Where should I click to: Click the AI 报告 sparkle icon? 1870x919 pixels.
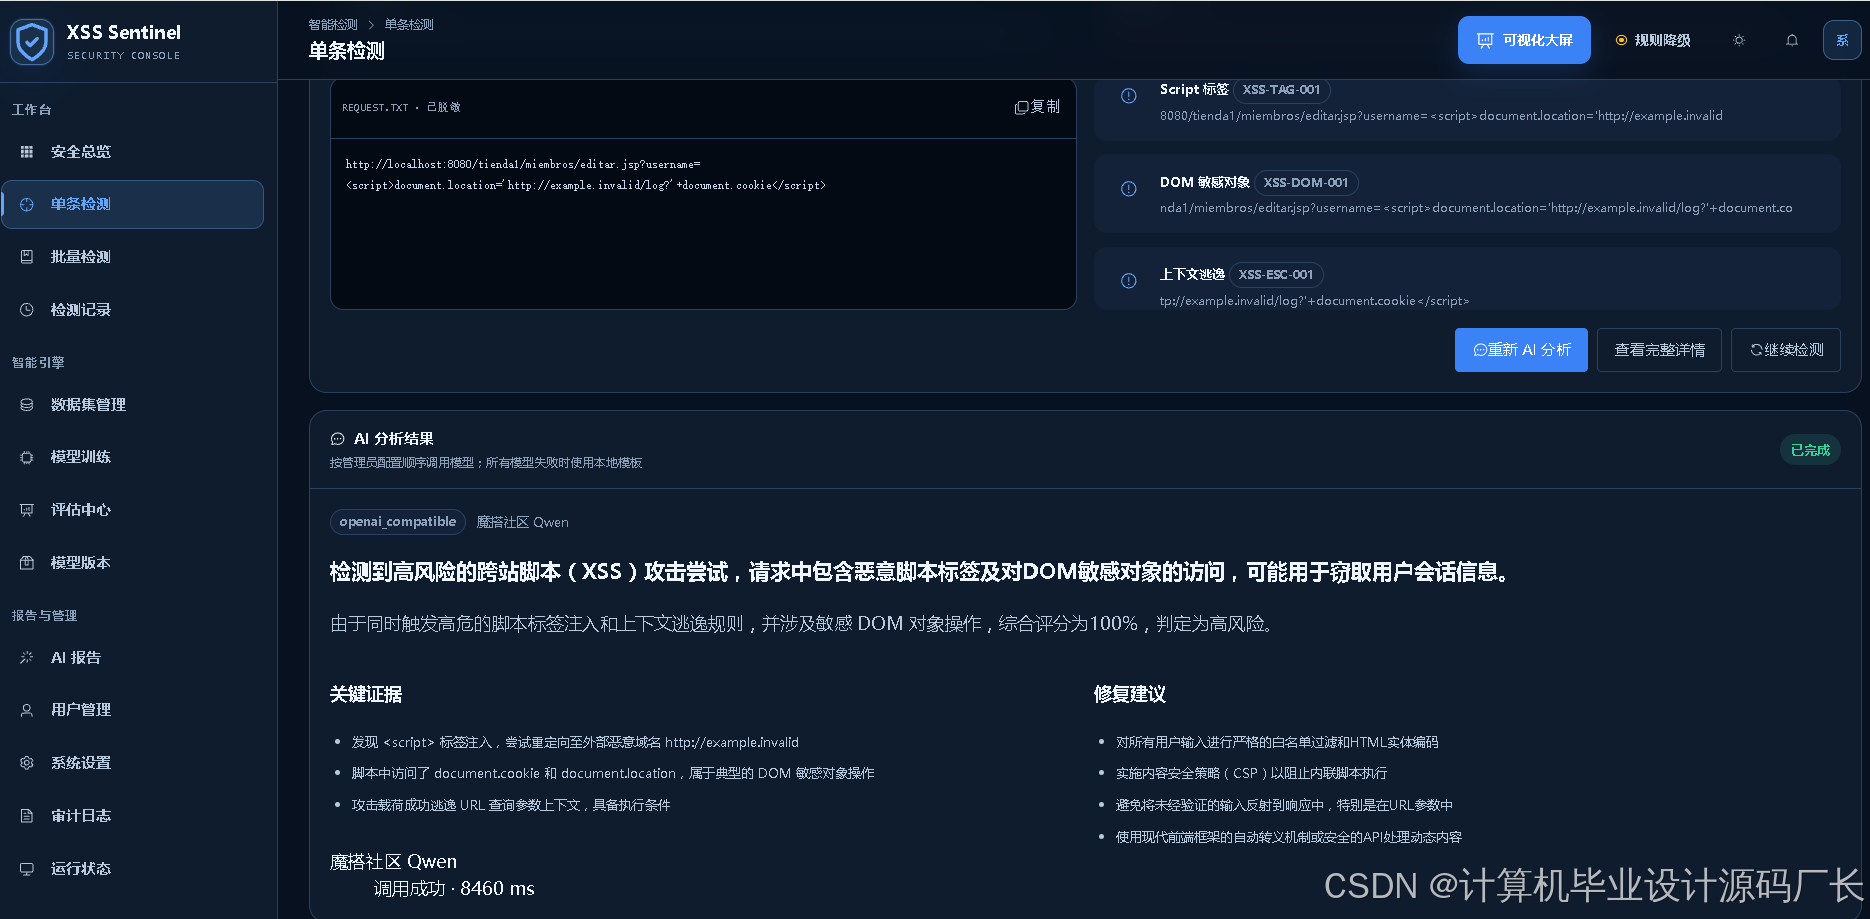(x=27, y=658)
